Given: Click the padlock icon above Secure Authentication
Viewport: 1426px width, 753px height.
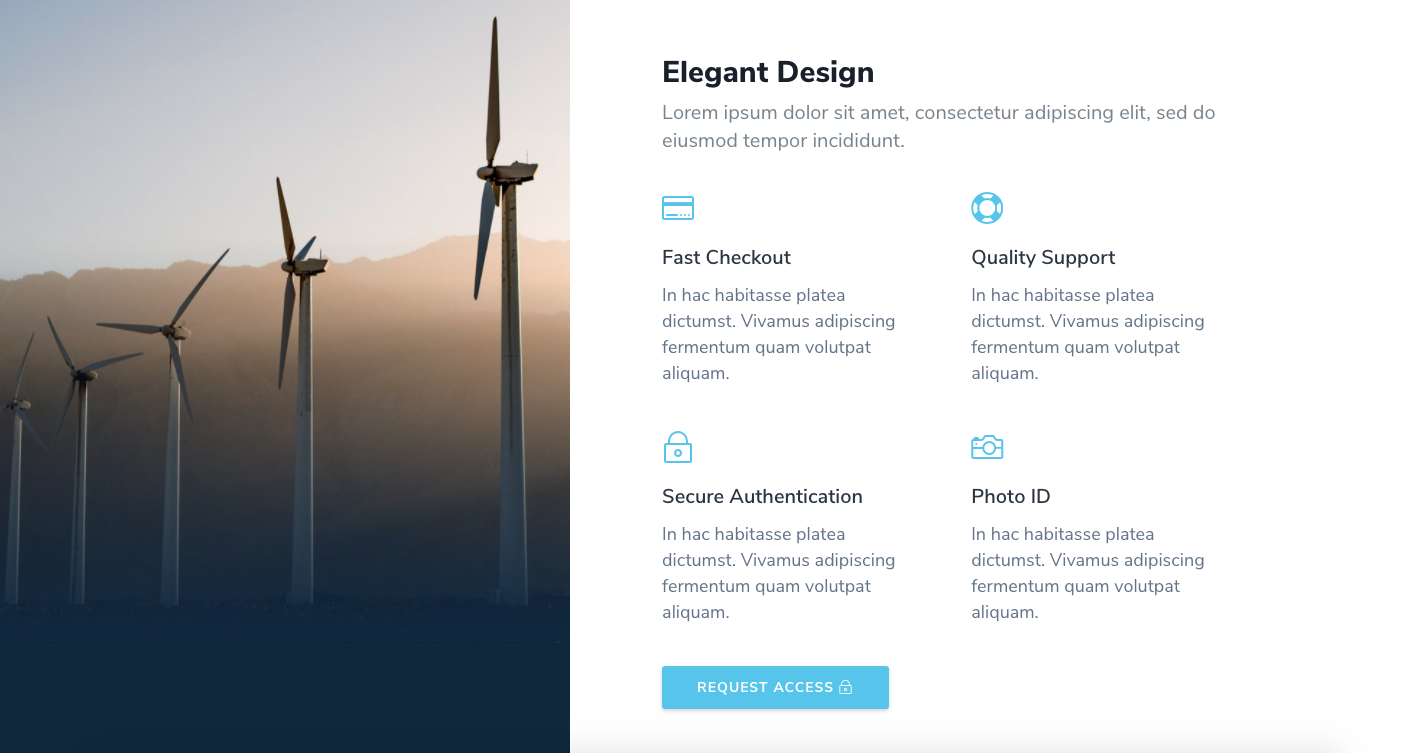Looking at the screenshot, I should (677, 447).
